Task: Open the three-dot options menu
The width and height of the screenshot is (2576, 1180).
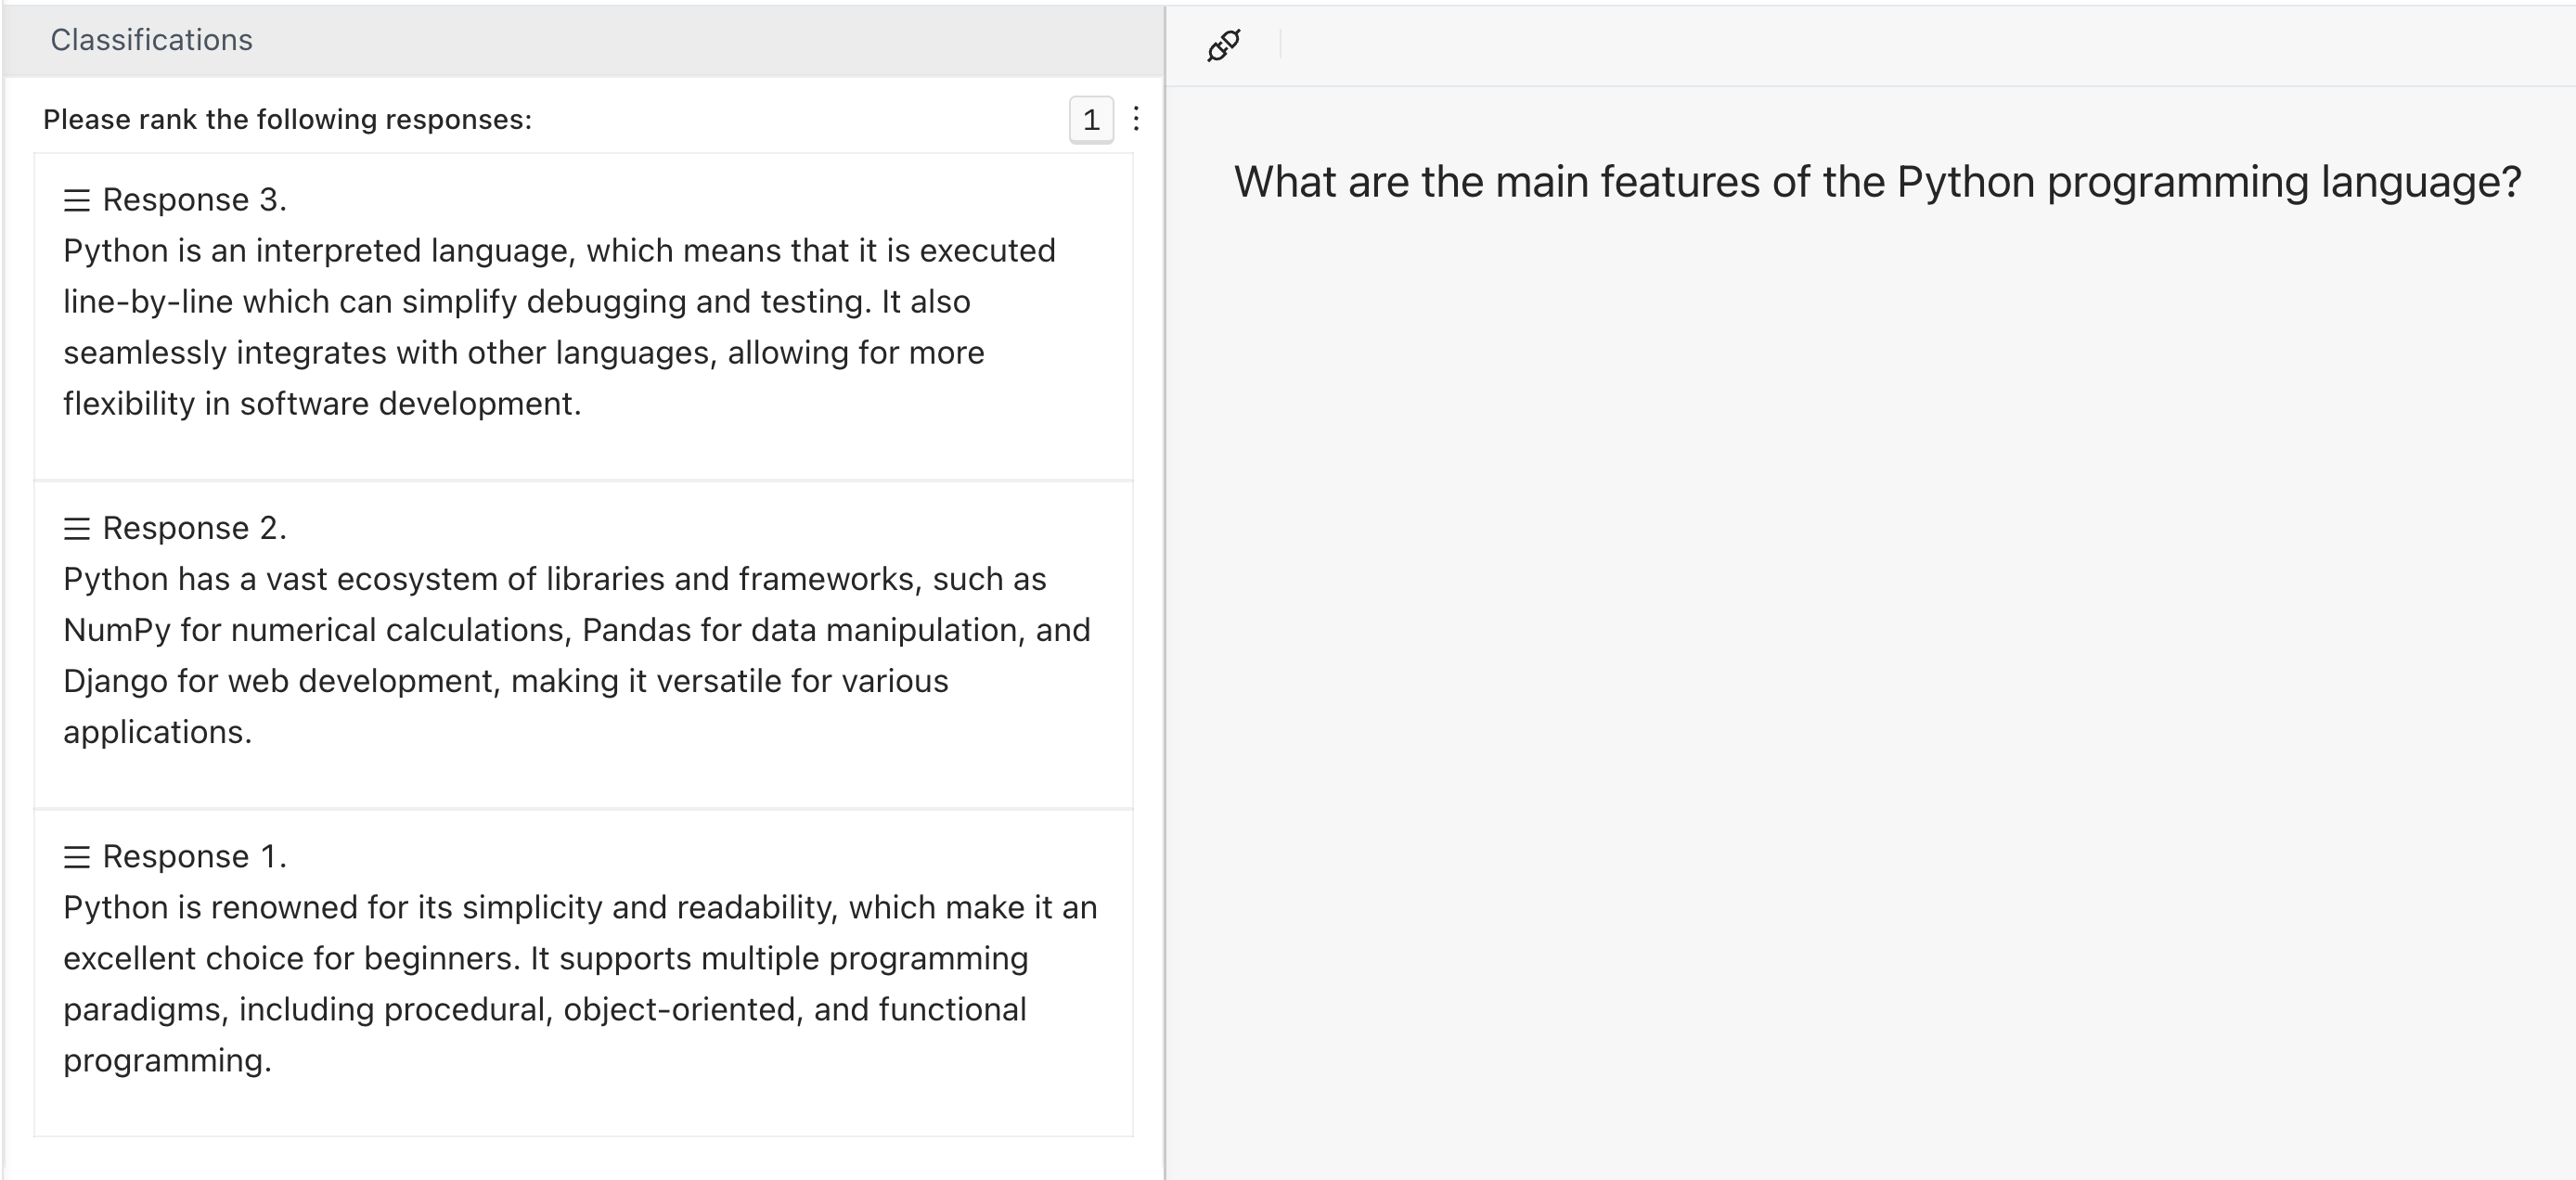Action: [1136, 120]
